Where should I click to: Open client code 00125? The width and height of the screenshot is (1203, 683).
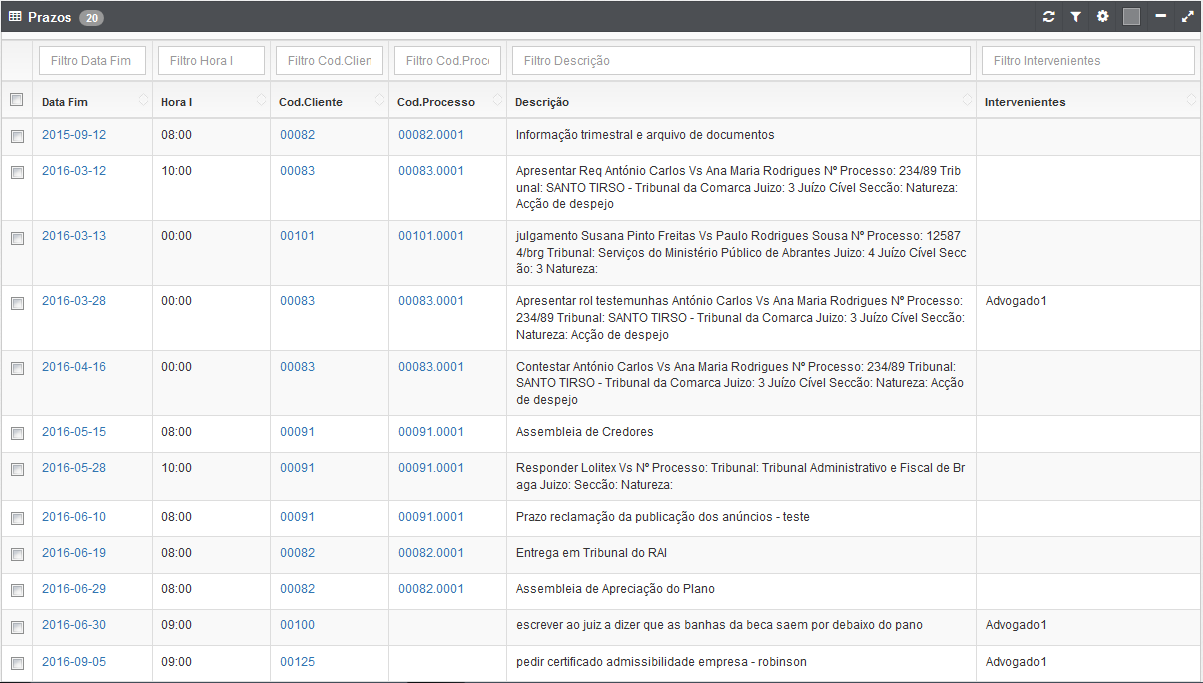(x=297, y=662)
